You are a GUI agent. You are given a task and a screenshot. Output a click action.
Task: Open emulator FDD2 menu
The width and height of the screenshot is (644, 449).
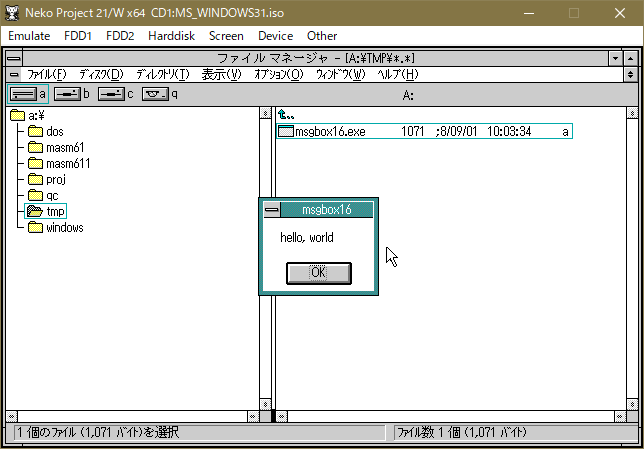pyautogui.click(x=120, y=36)
